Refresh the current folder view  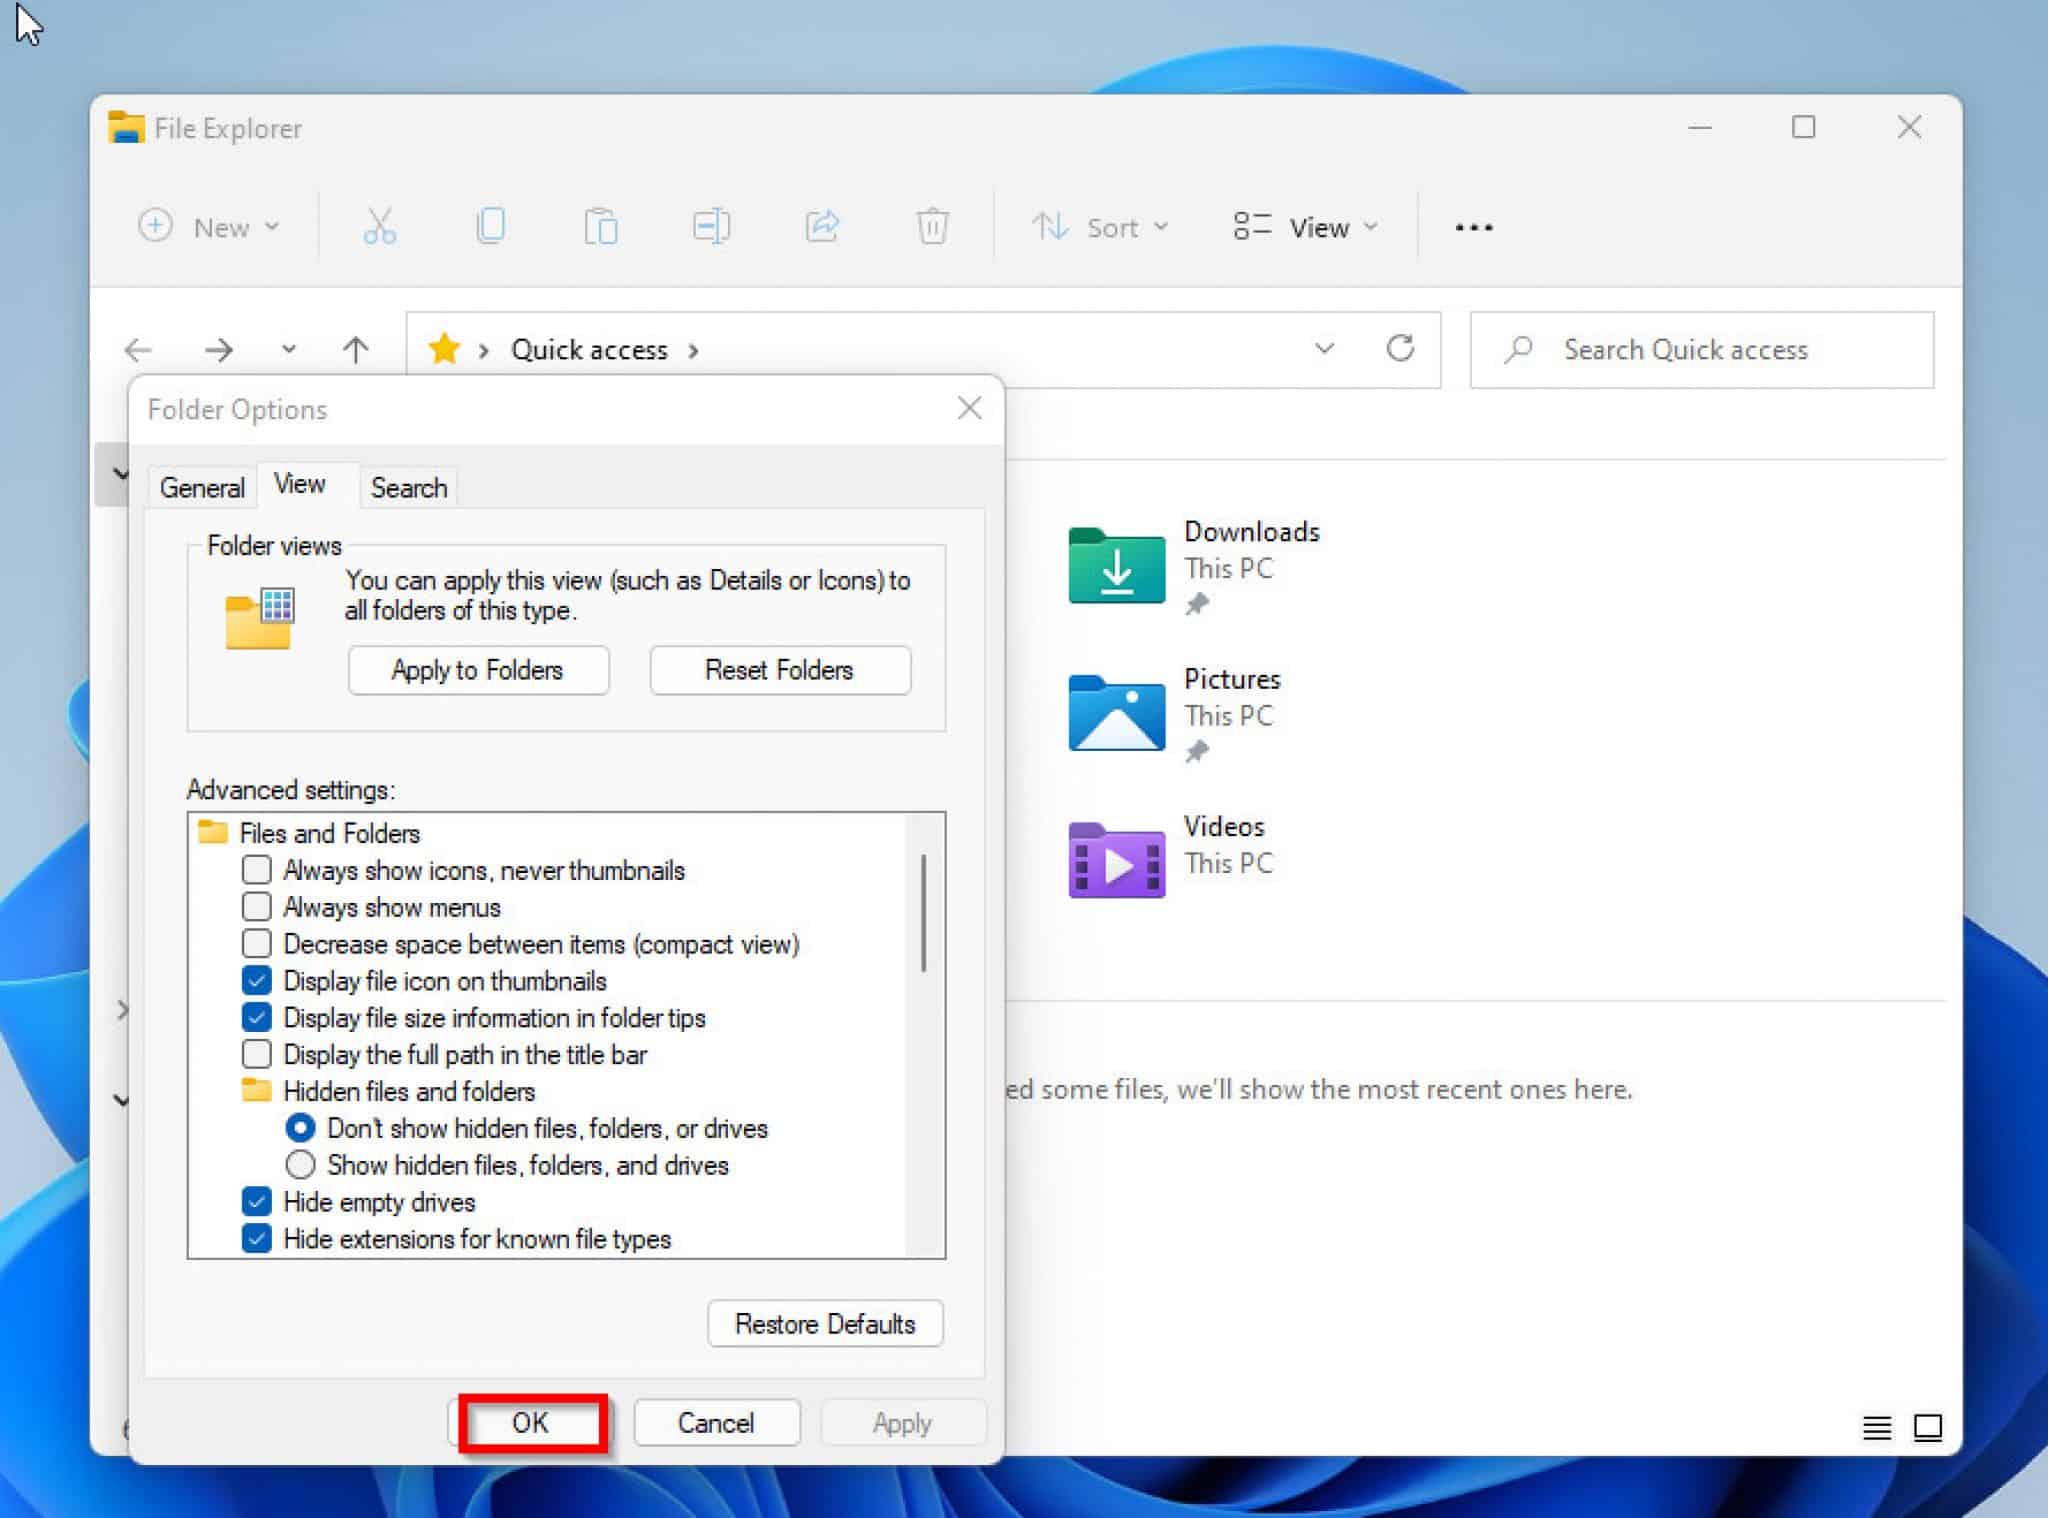click(x=1400, y=349)
